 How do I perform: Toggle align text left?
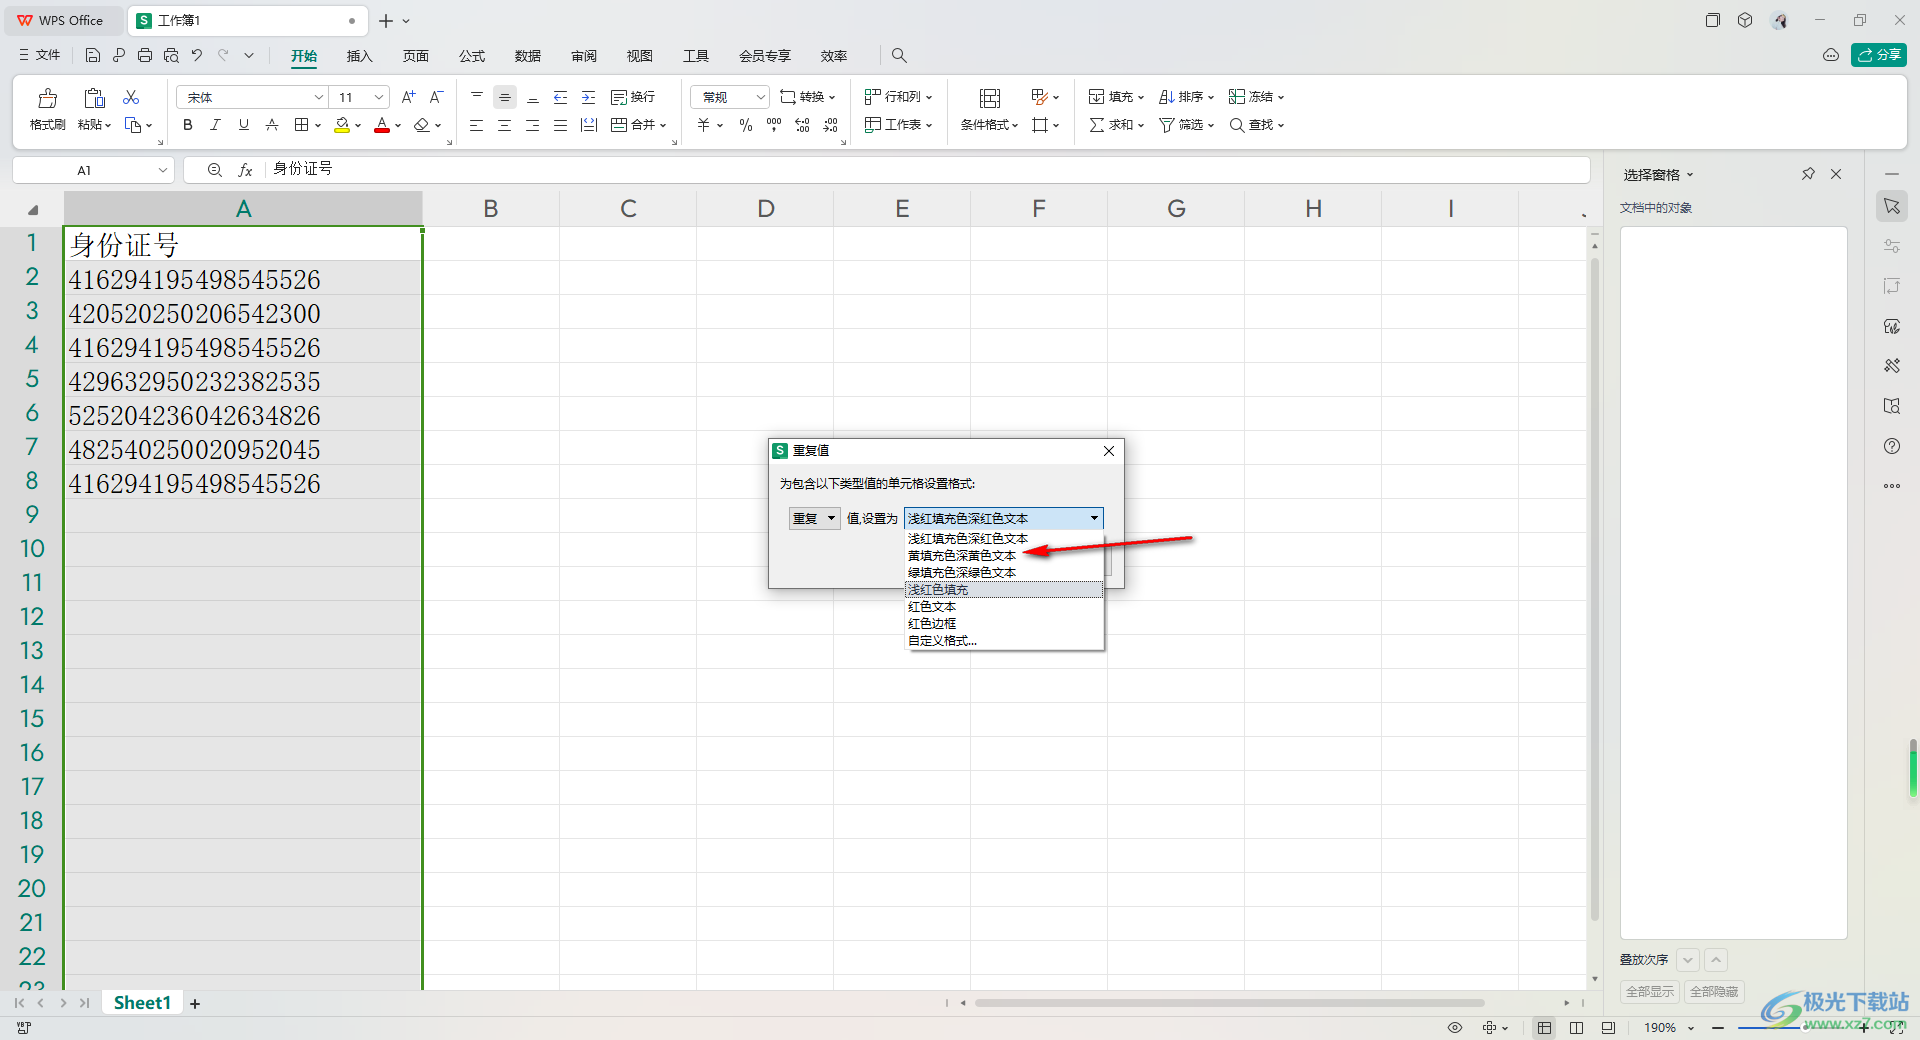click(477, 125)
